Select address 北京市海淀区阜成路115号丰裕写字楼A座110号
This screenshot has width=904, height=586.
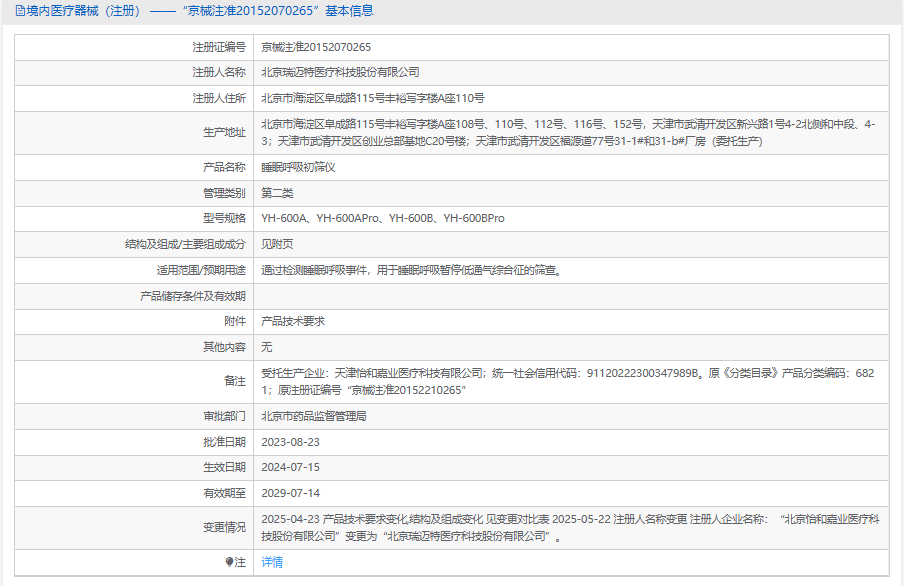tap(373, 99)
